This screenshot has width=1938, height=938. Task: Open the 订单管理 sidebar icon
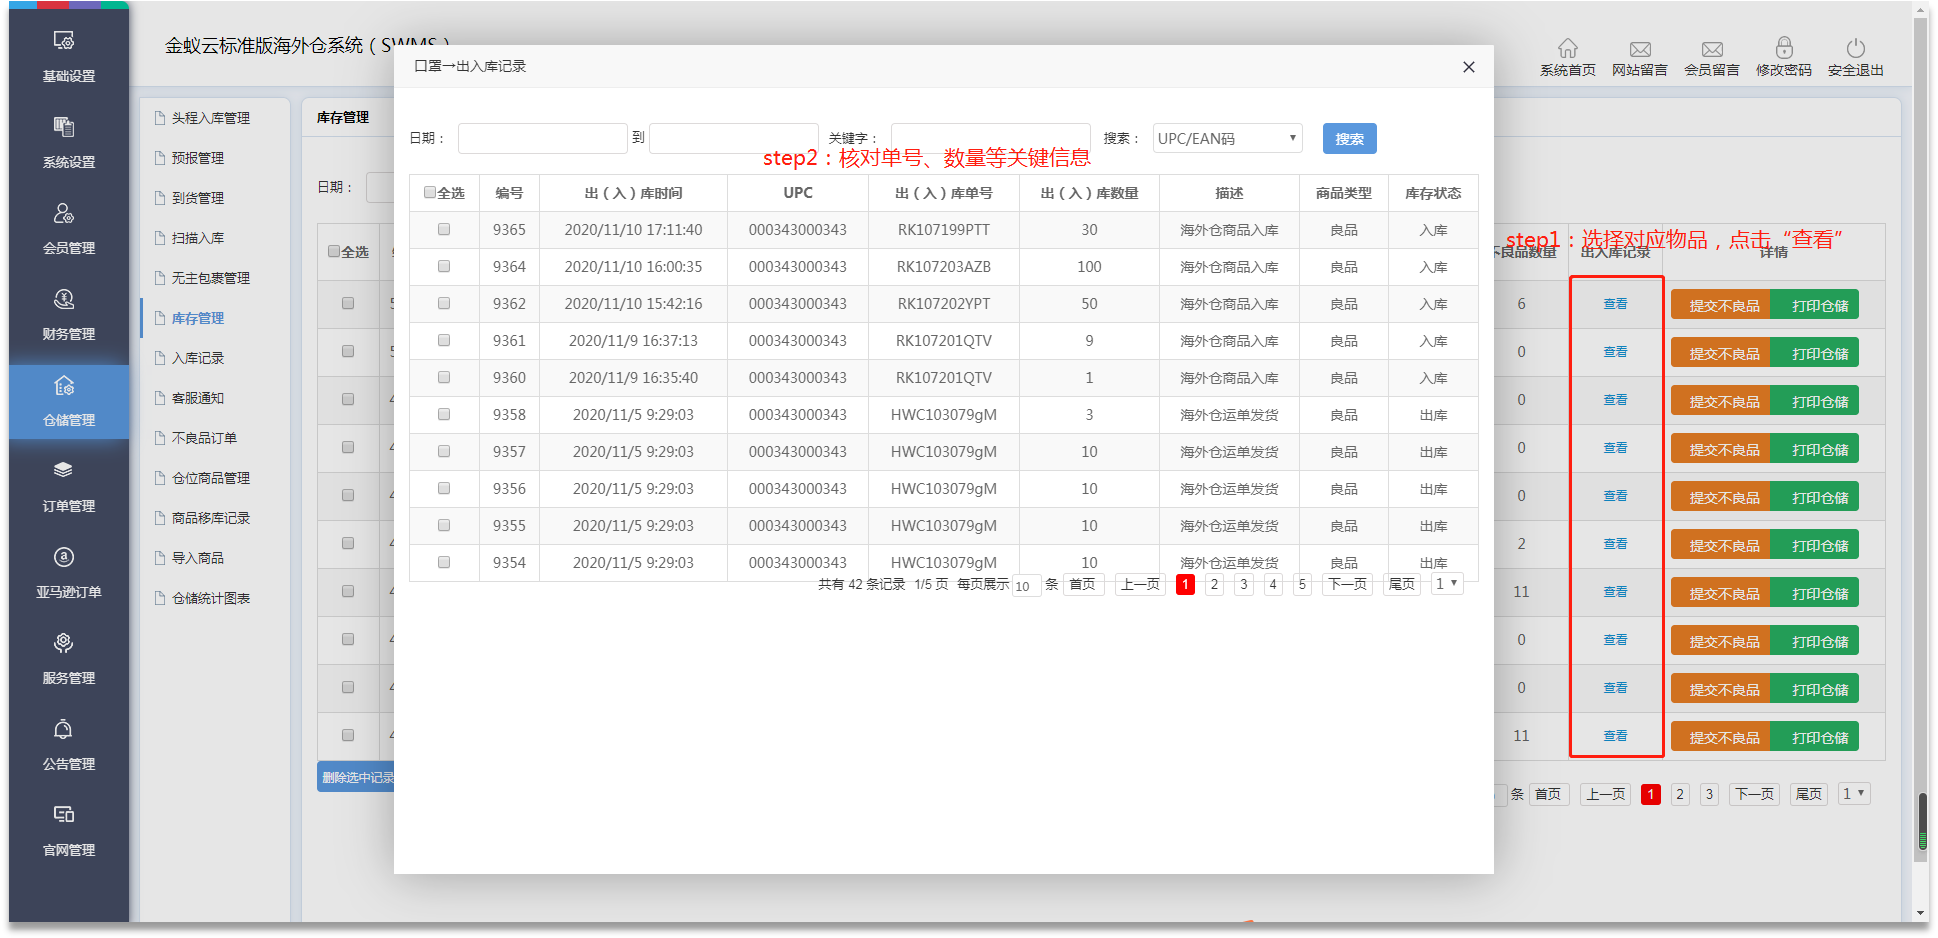[64, 471]
